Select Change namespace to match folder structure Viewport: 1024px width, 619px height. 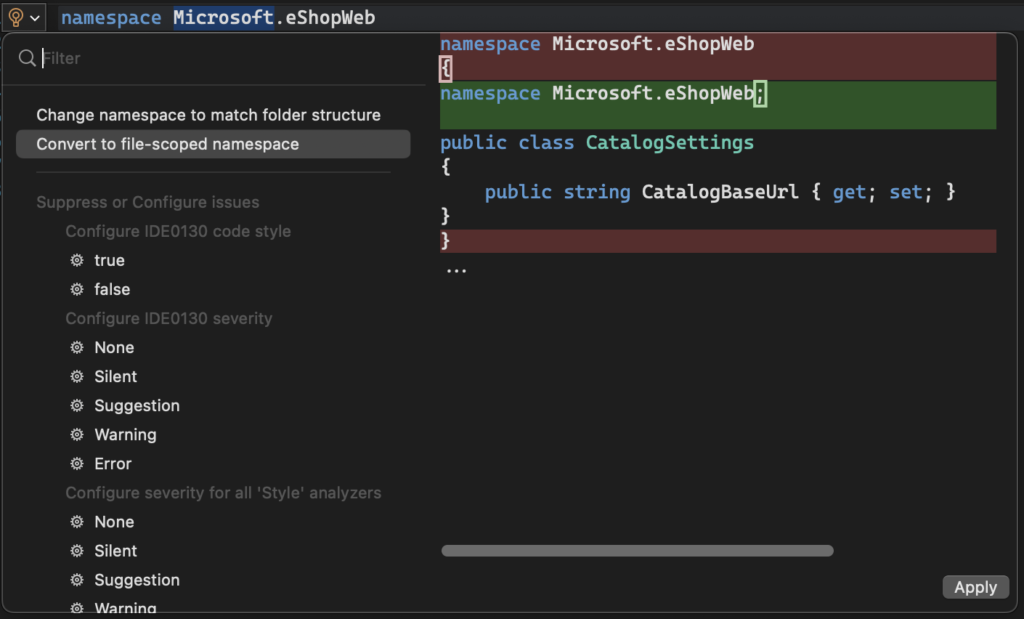point(208,115)
